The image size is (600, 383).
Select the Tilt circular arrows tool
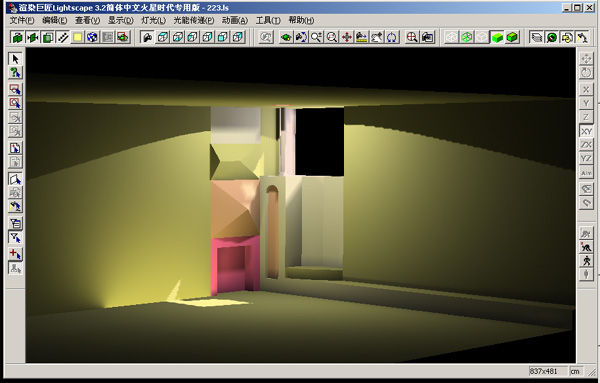coord(392,37)
